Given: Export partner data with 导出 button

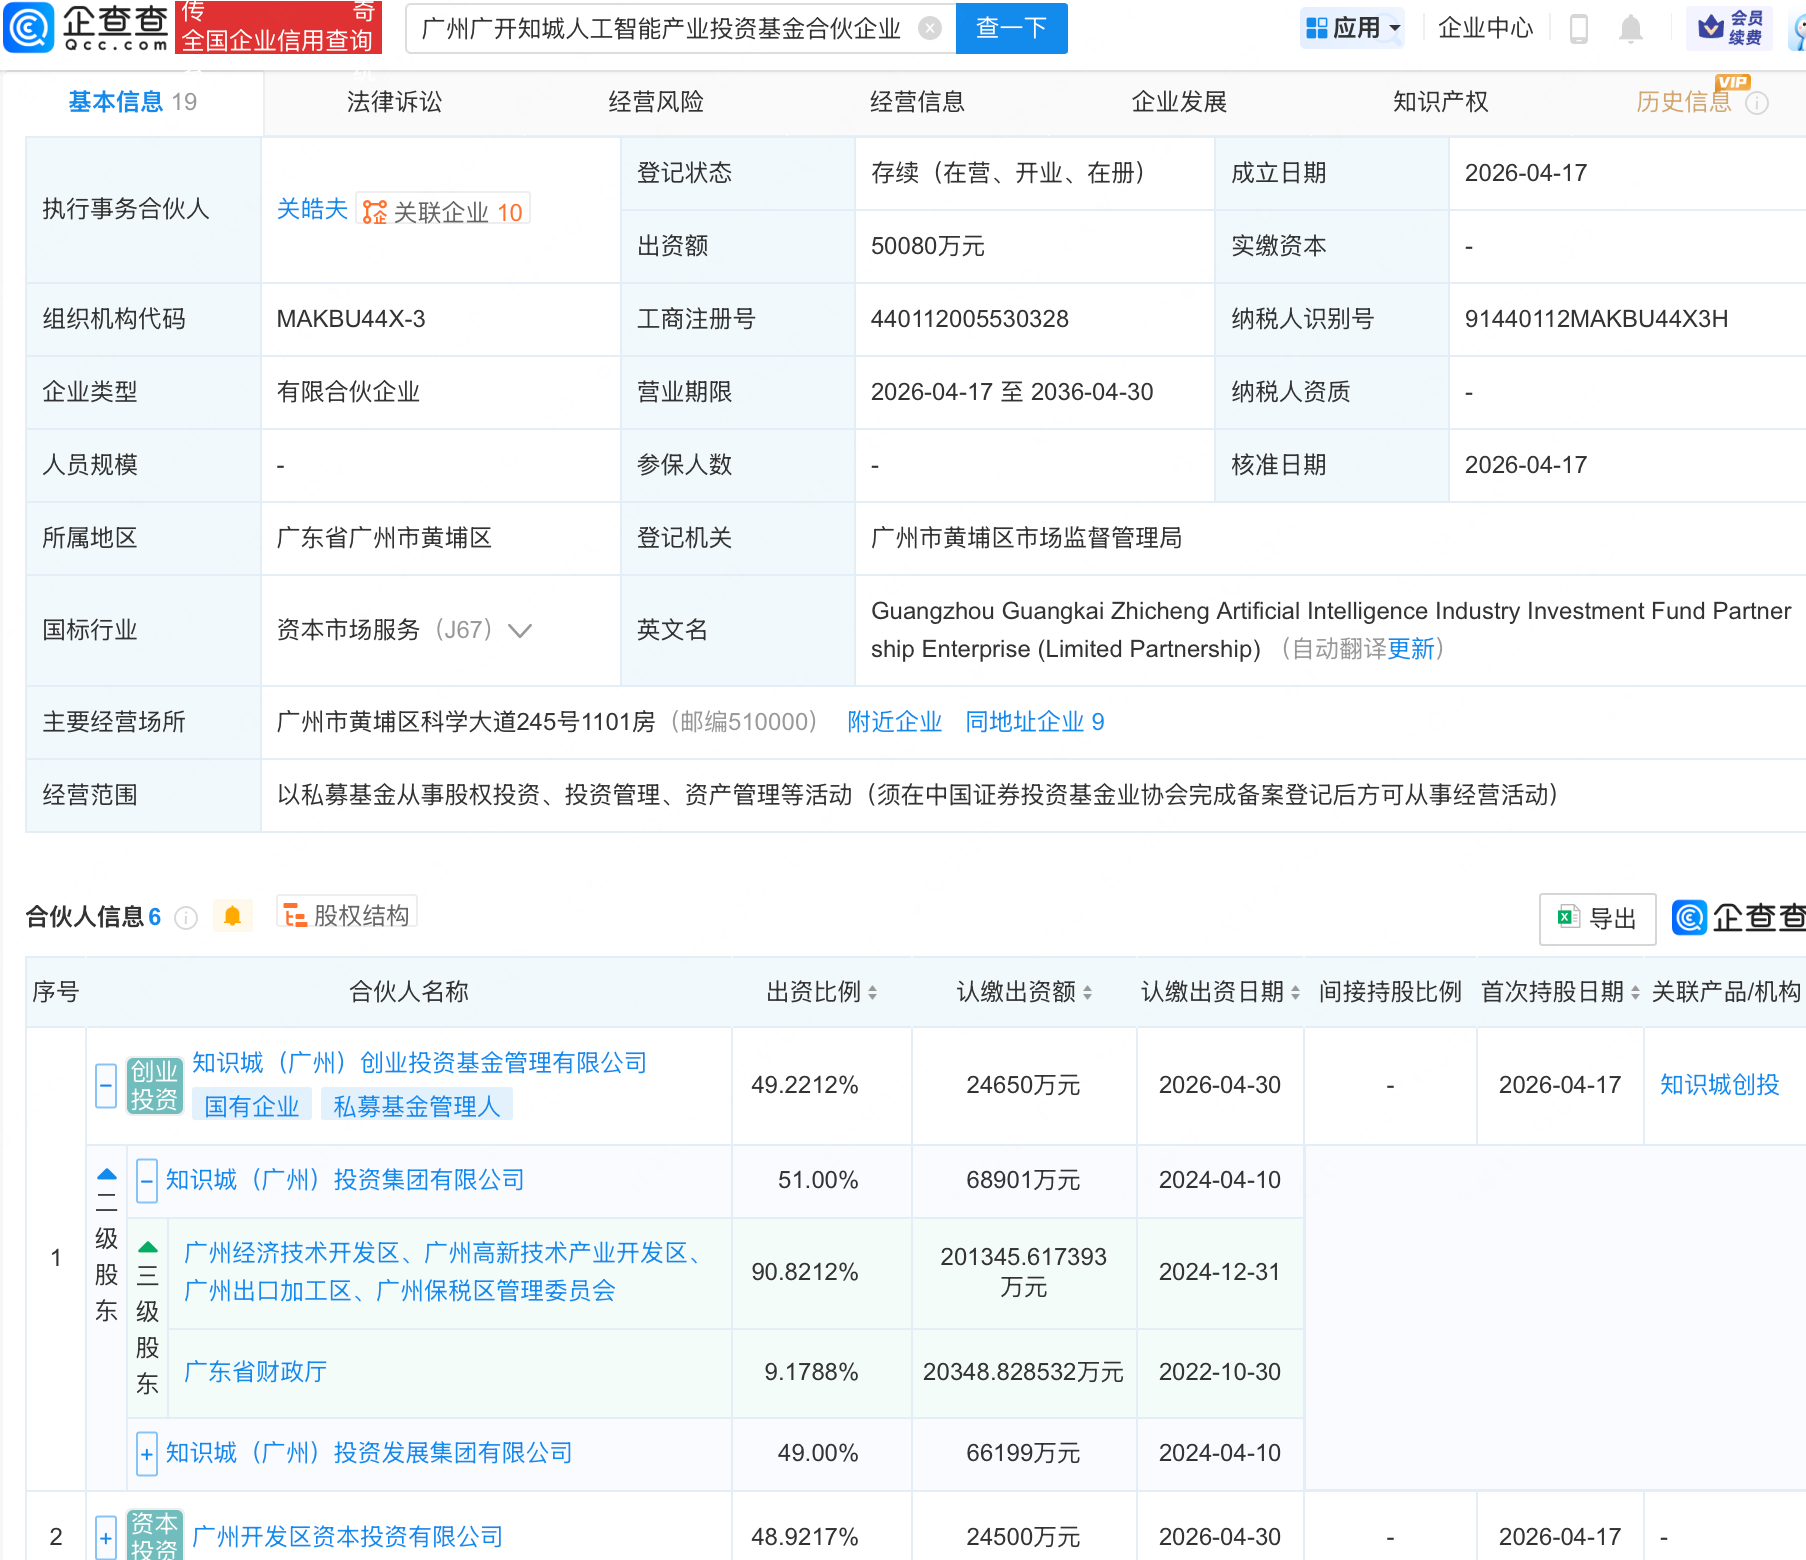Looking at the screenshot, I should [1597, 918].
